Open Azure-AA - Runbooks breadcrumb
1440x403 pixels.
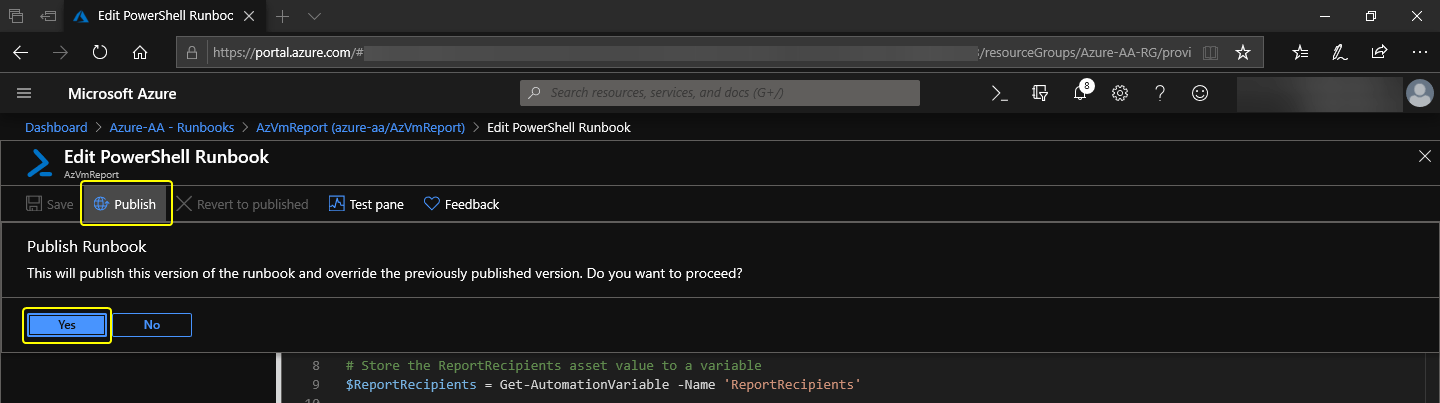[171, 127]
